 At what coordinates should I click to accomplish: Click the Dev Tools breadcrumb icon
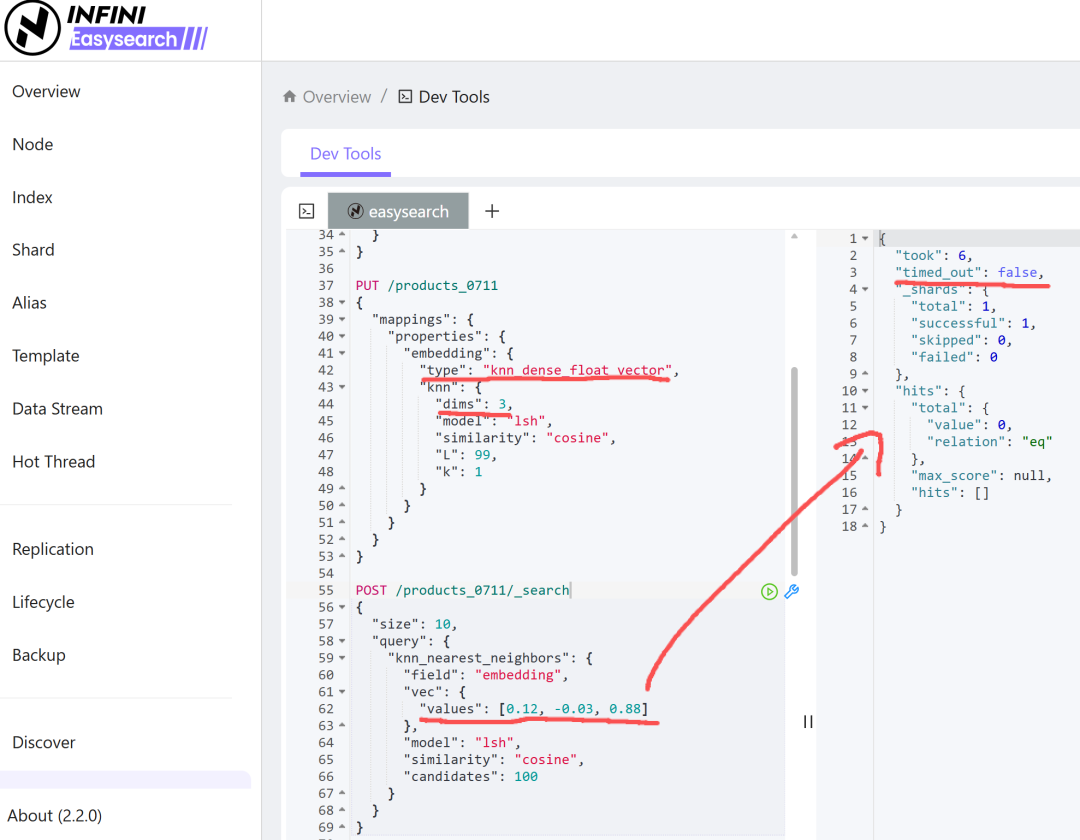(x=405, y=96)
